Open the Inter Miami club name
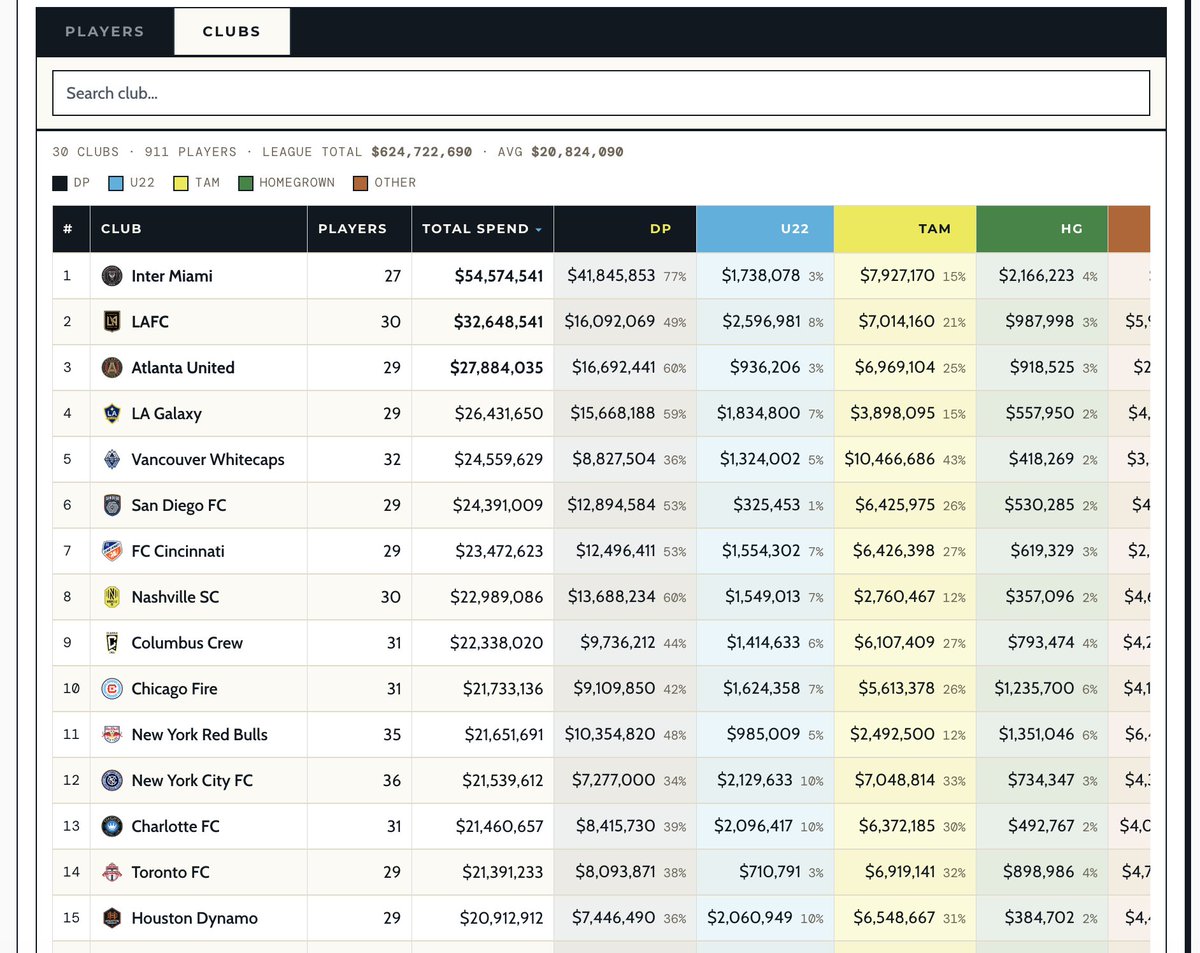 tap(172, 276)
